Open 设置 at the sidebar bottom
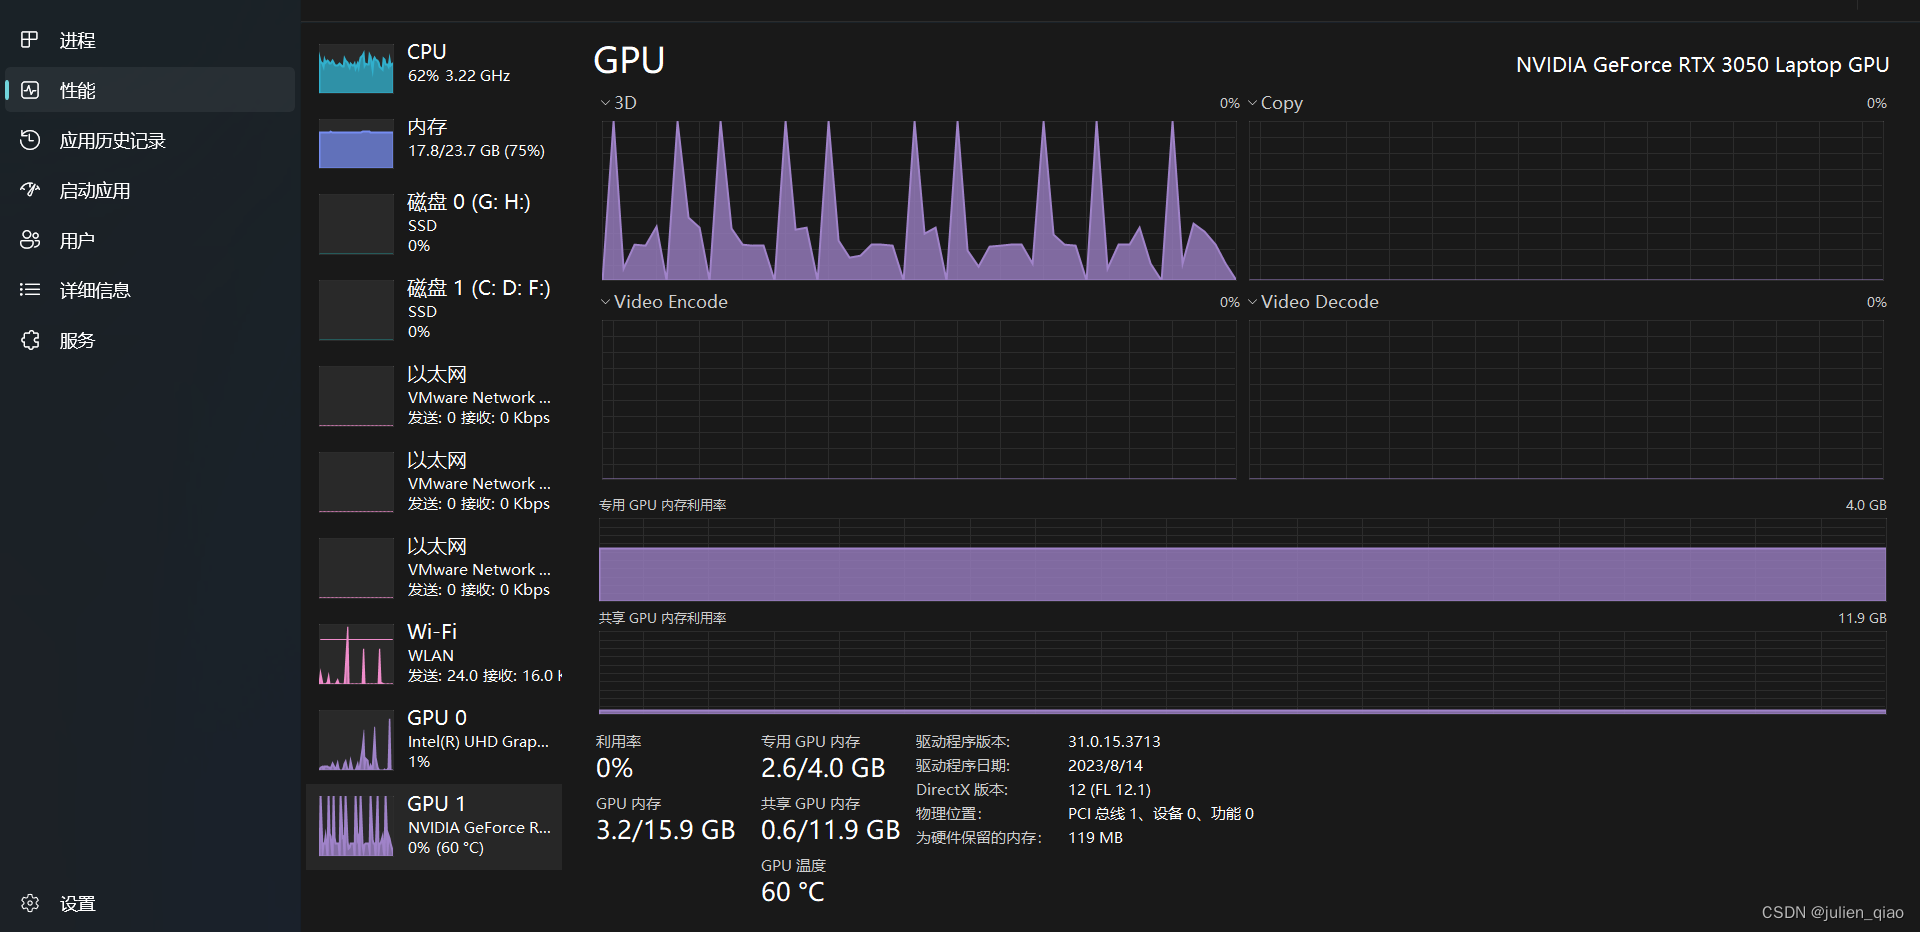This screenshot has height=932, width=1920. tap(150, 903)
